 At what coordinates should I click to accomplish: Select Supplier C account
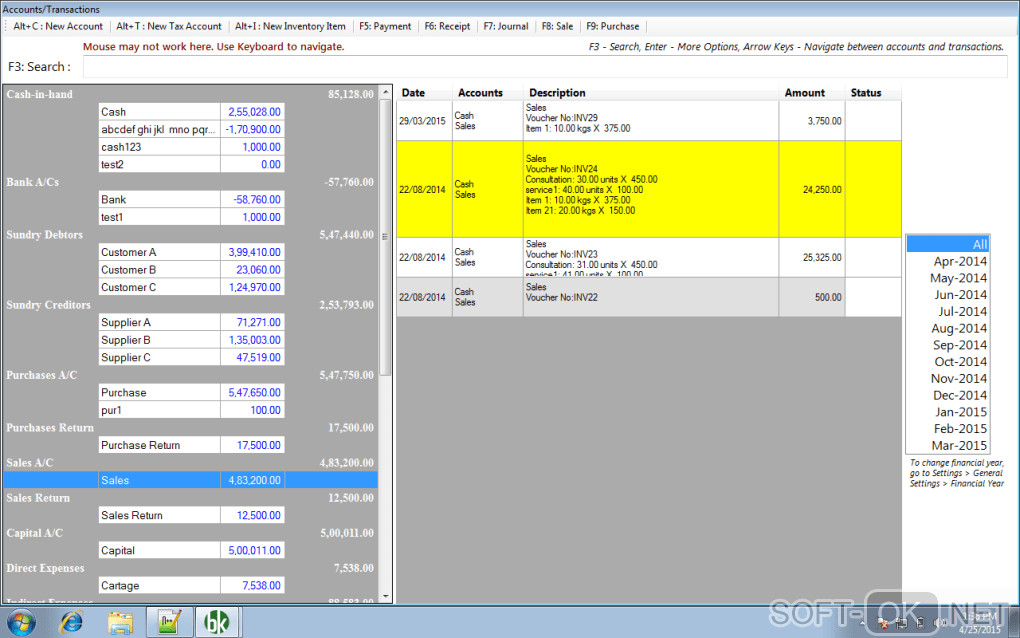click(191, 358)
